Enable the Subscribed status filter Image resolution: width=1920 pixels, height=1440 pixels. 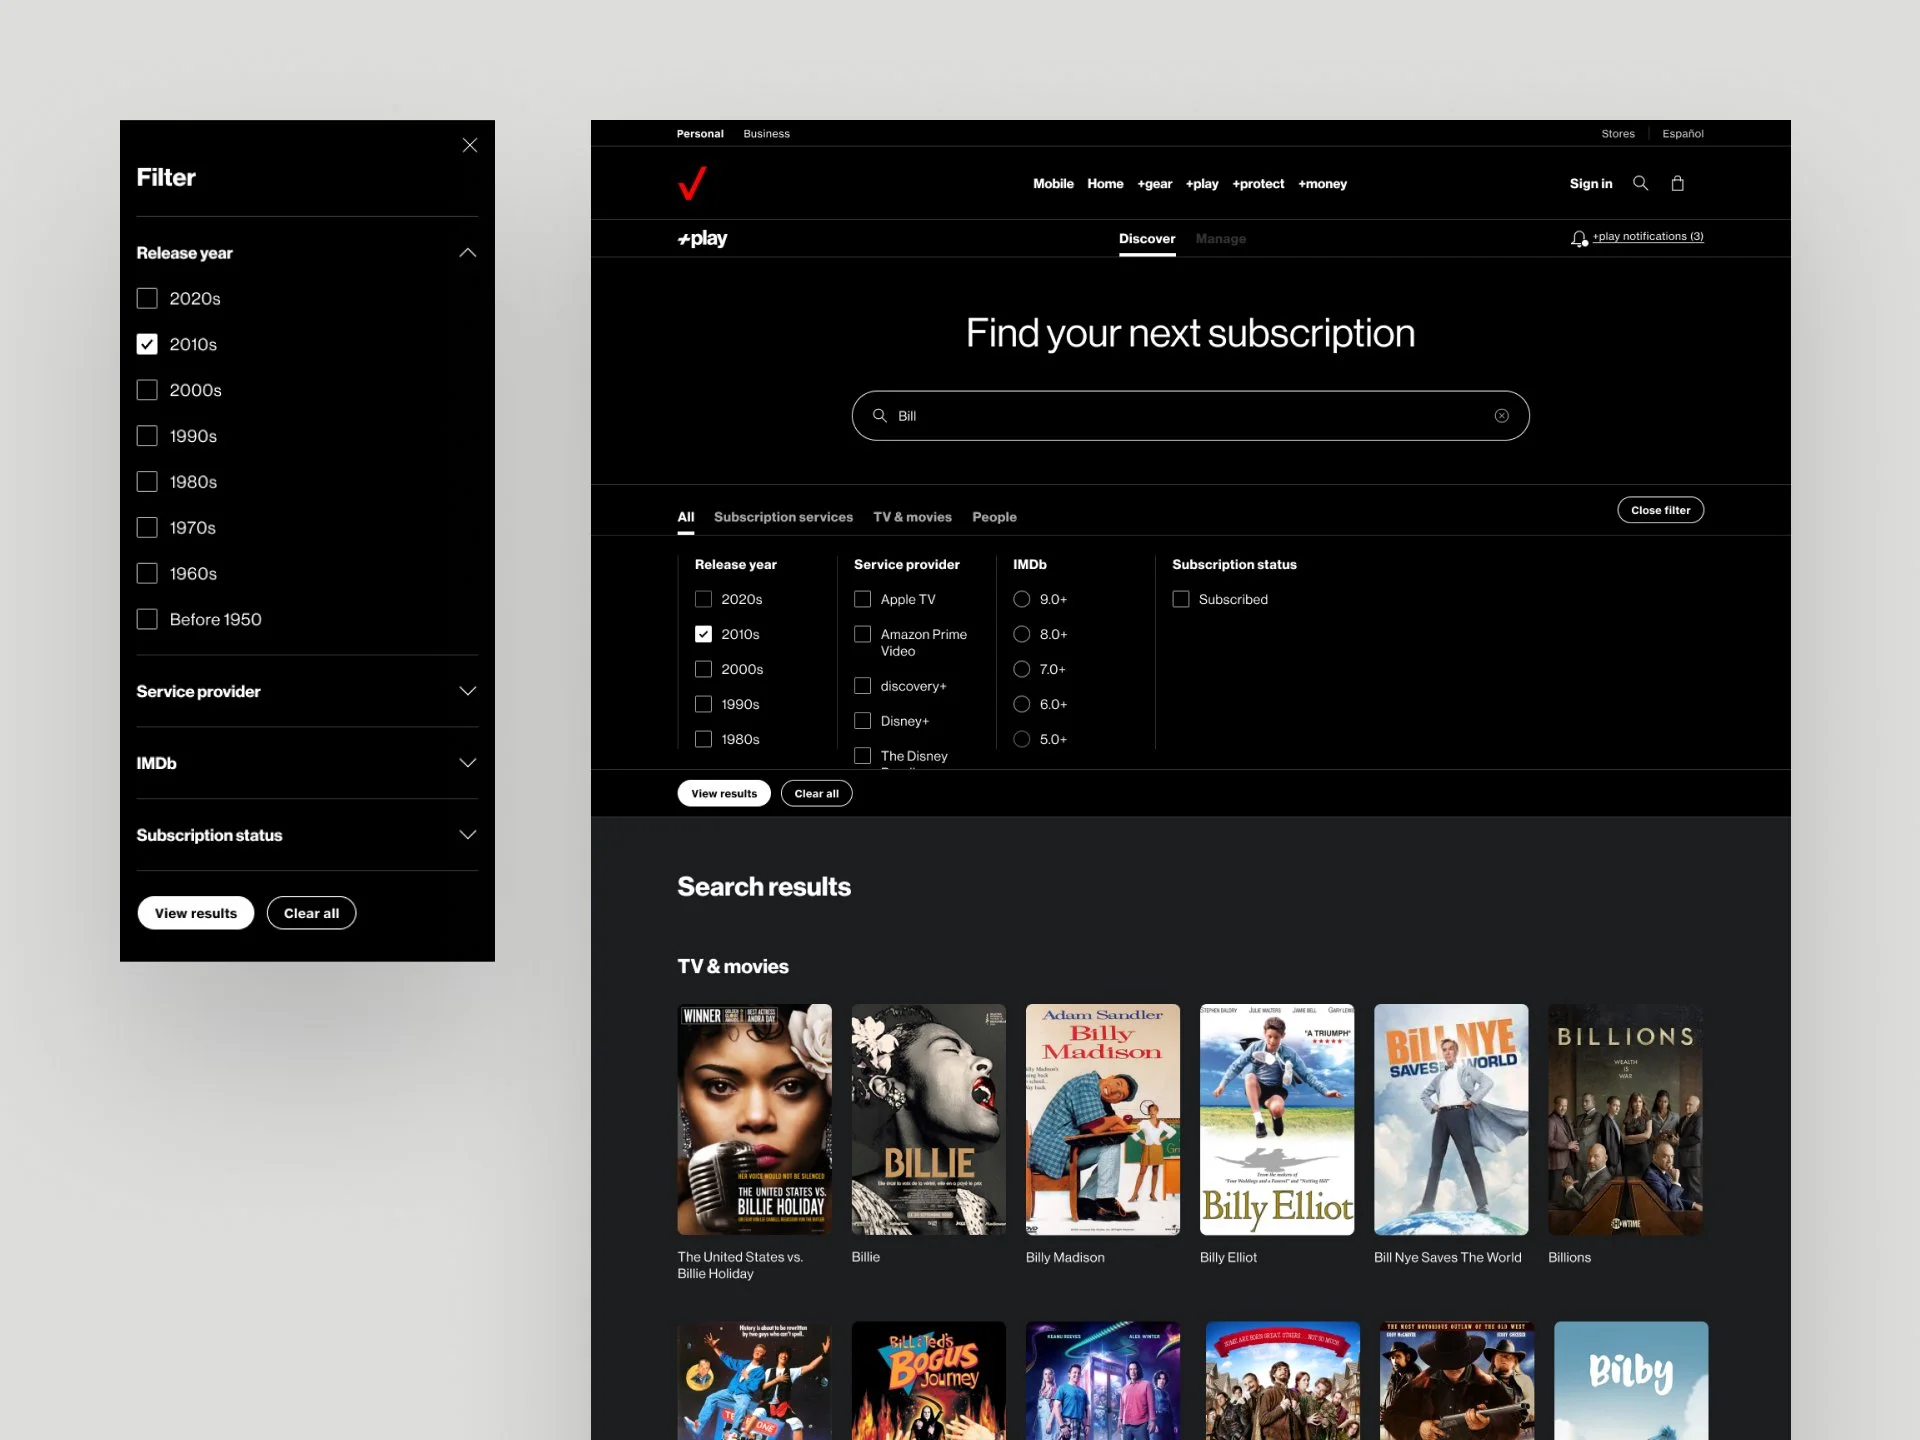1181,598
